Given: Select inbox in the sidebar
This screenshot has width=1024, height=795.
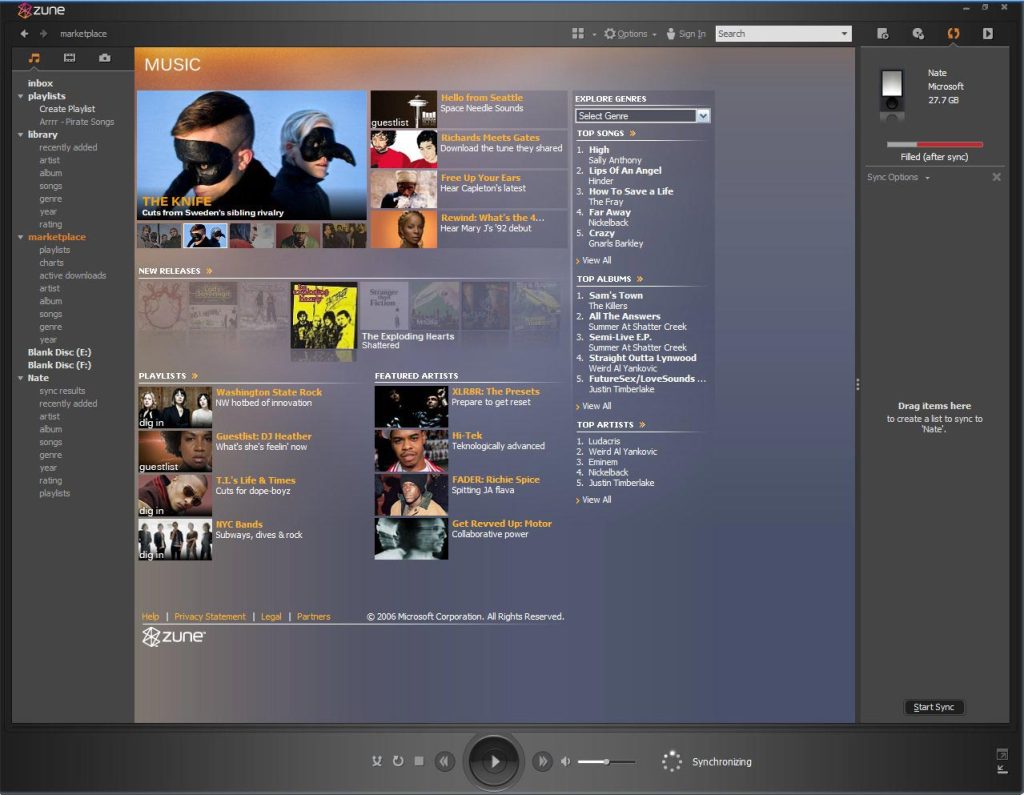Looking at the screenshot, I should coord(40,83).
